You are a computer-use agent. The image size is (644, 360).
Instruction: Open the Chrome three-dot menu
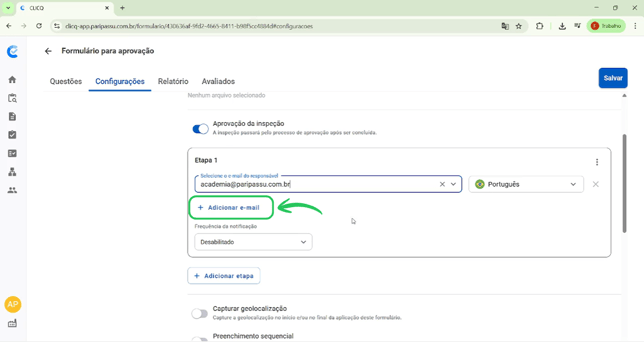[635, 26]
